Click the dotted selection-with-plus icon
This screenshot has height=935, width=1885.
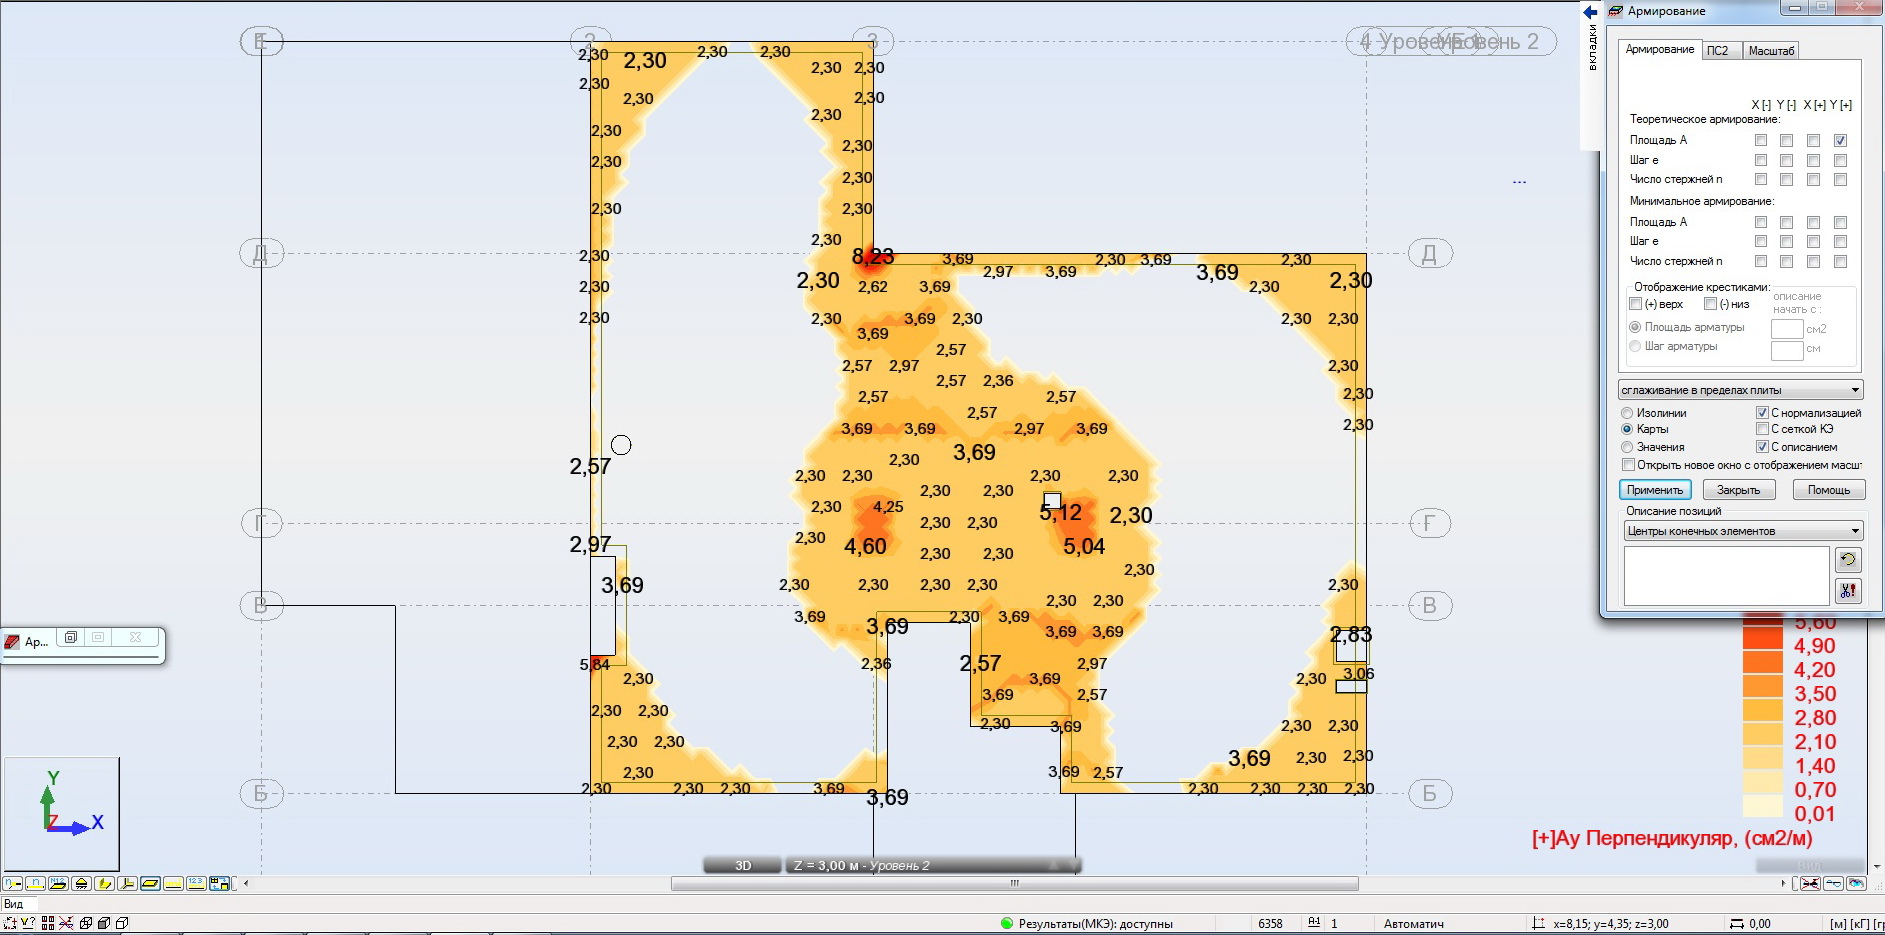point(10,923)
